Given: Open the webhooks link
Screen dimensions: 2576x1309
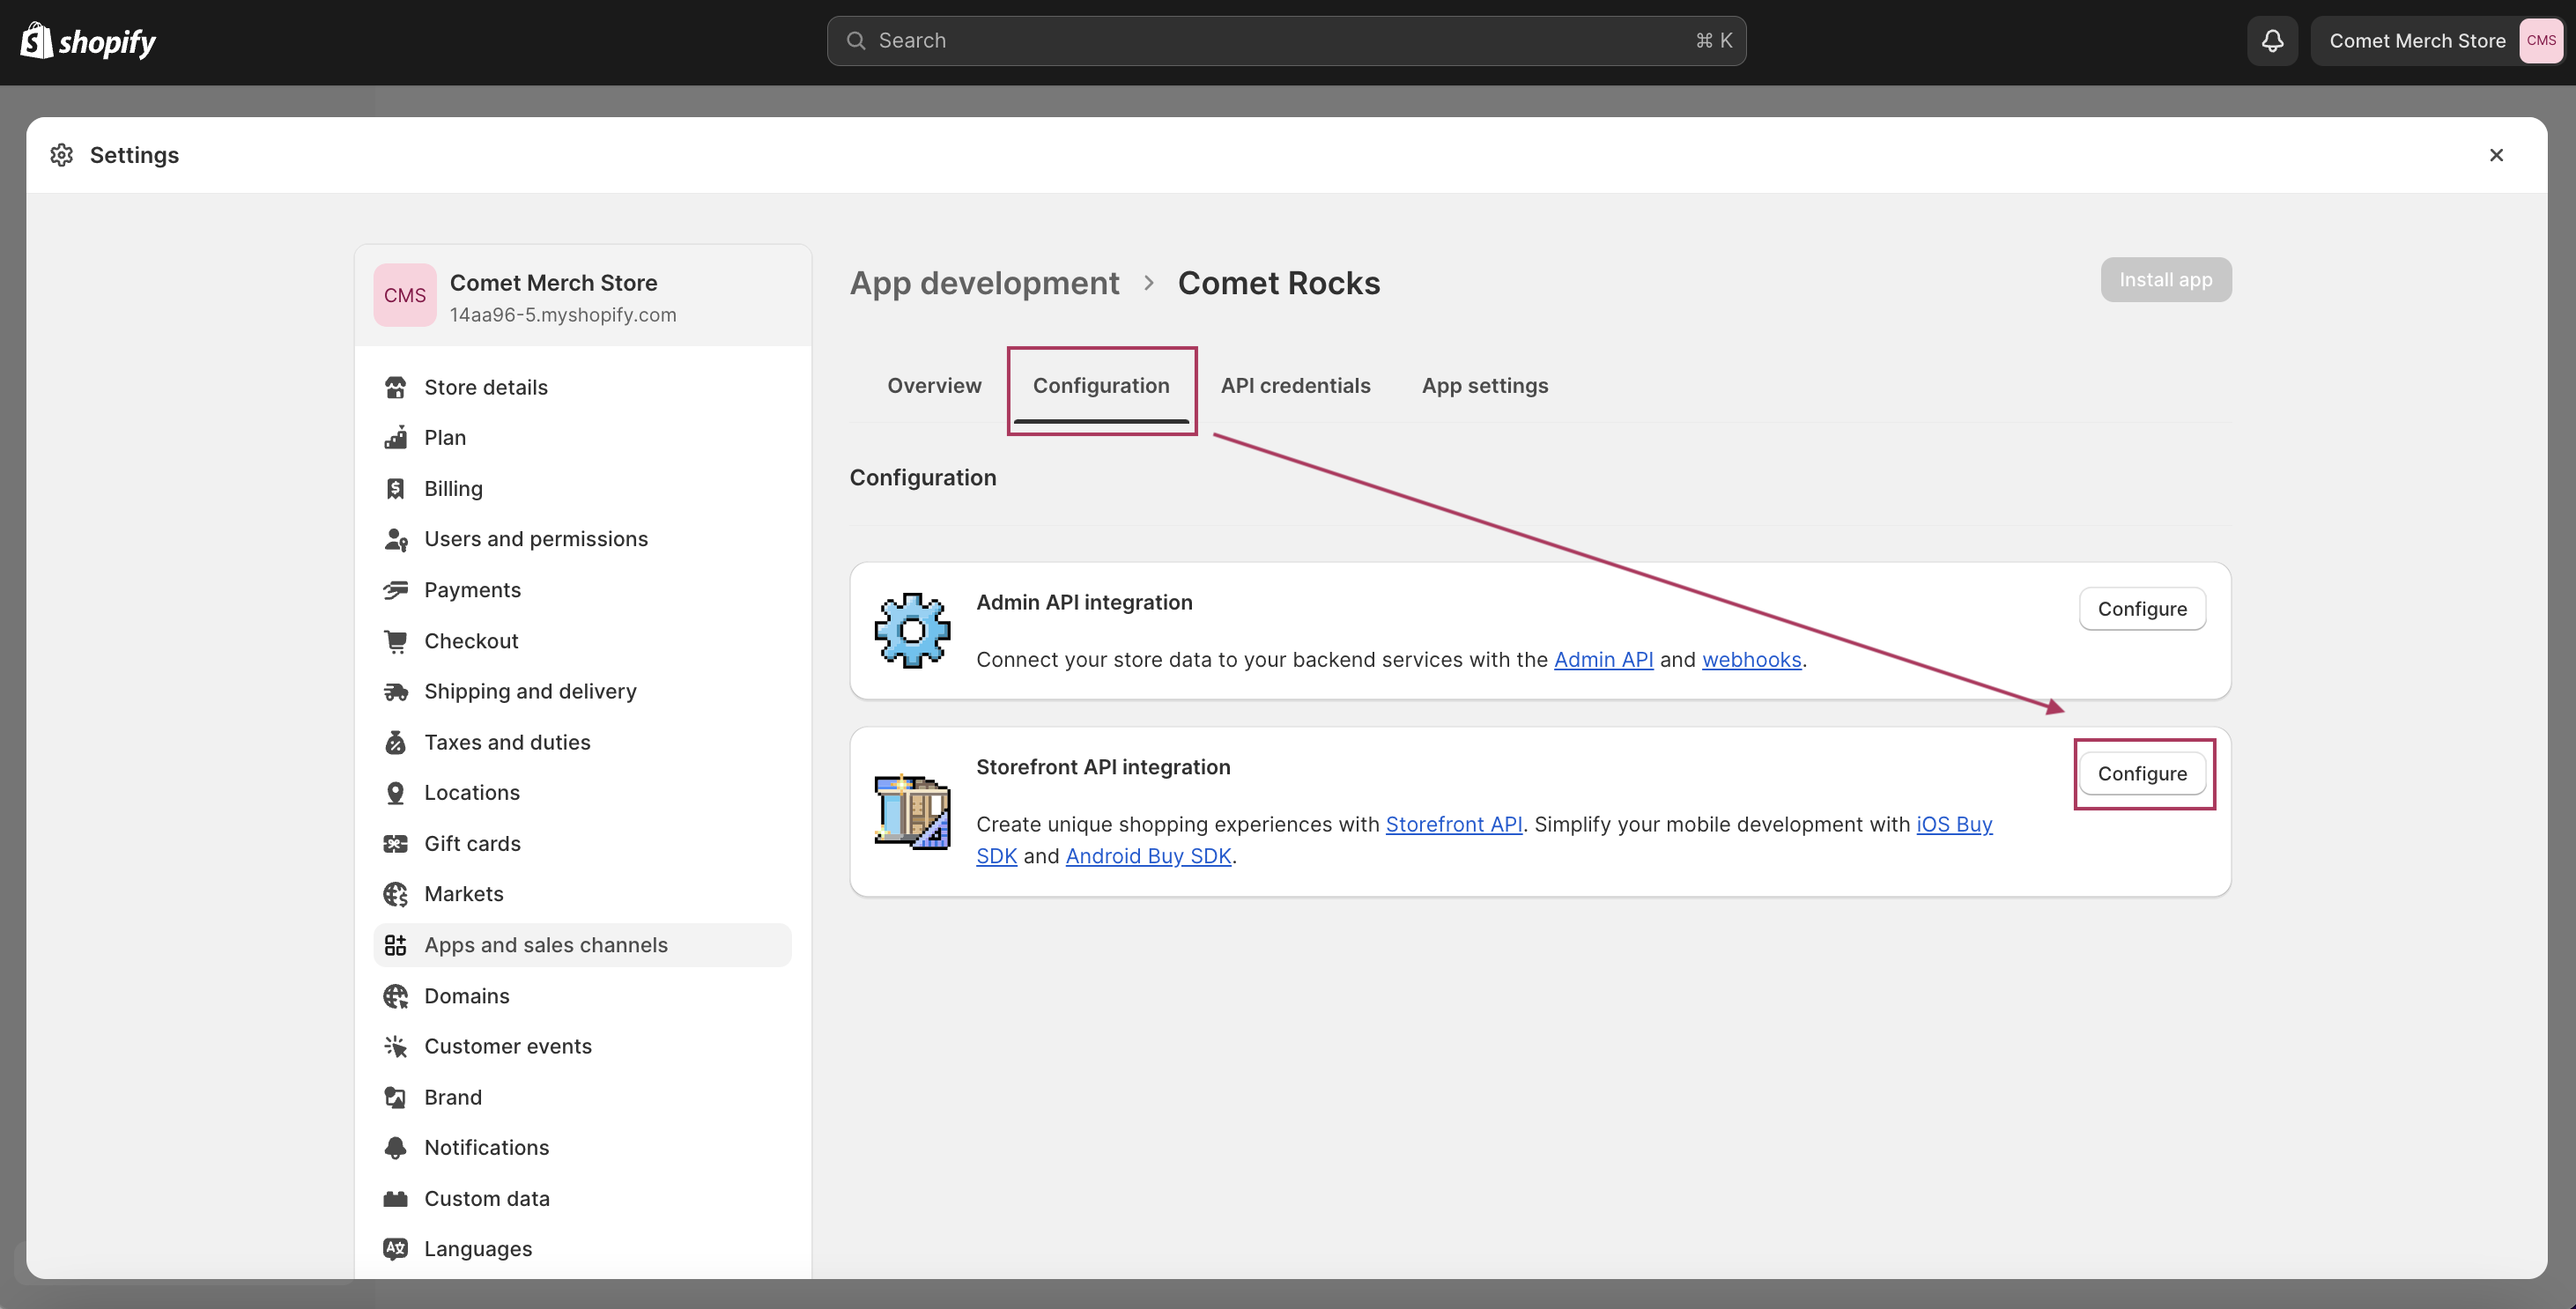Looking at the screenshot, I should (1752, 660).
